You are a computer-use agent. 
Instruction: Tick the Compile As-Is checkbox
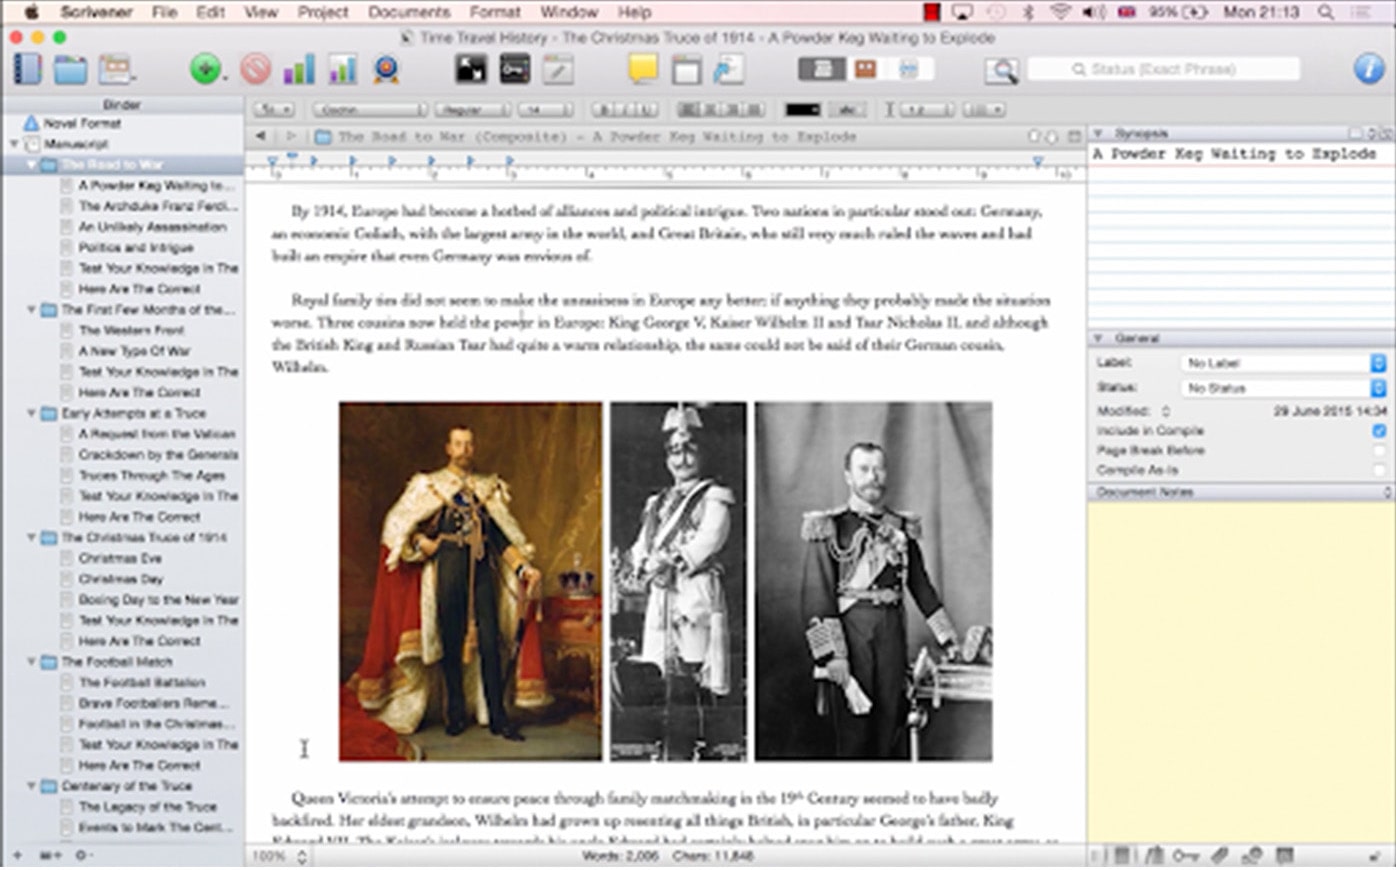click(1379, 470)
